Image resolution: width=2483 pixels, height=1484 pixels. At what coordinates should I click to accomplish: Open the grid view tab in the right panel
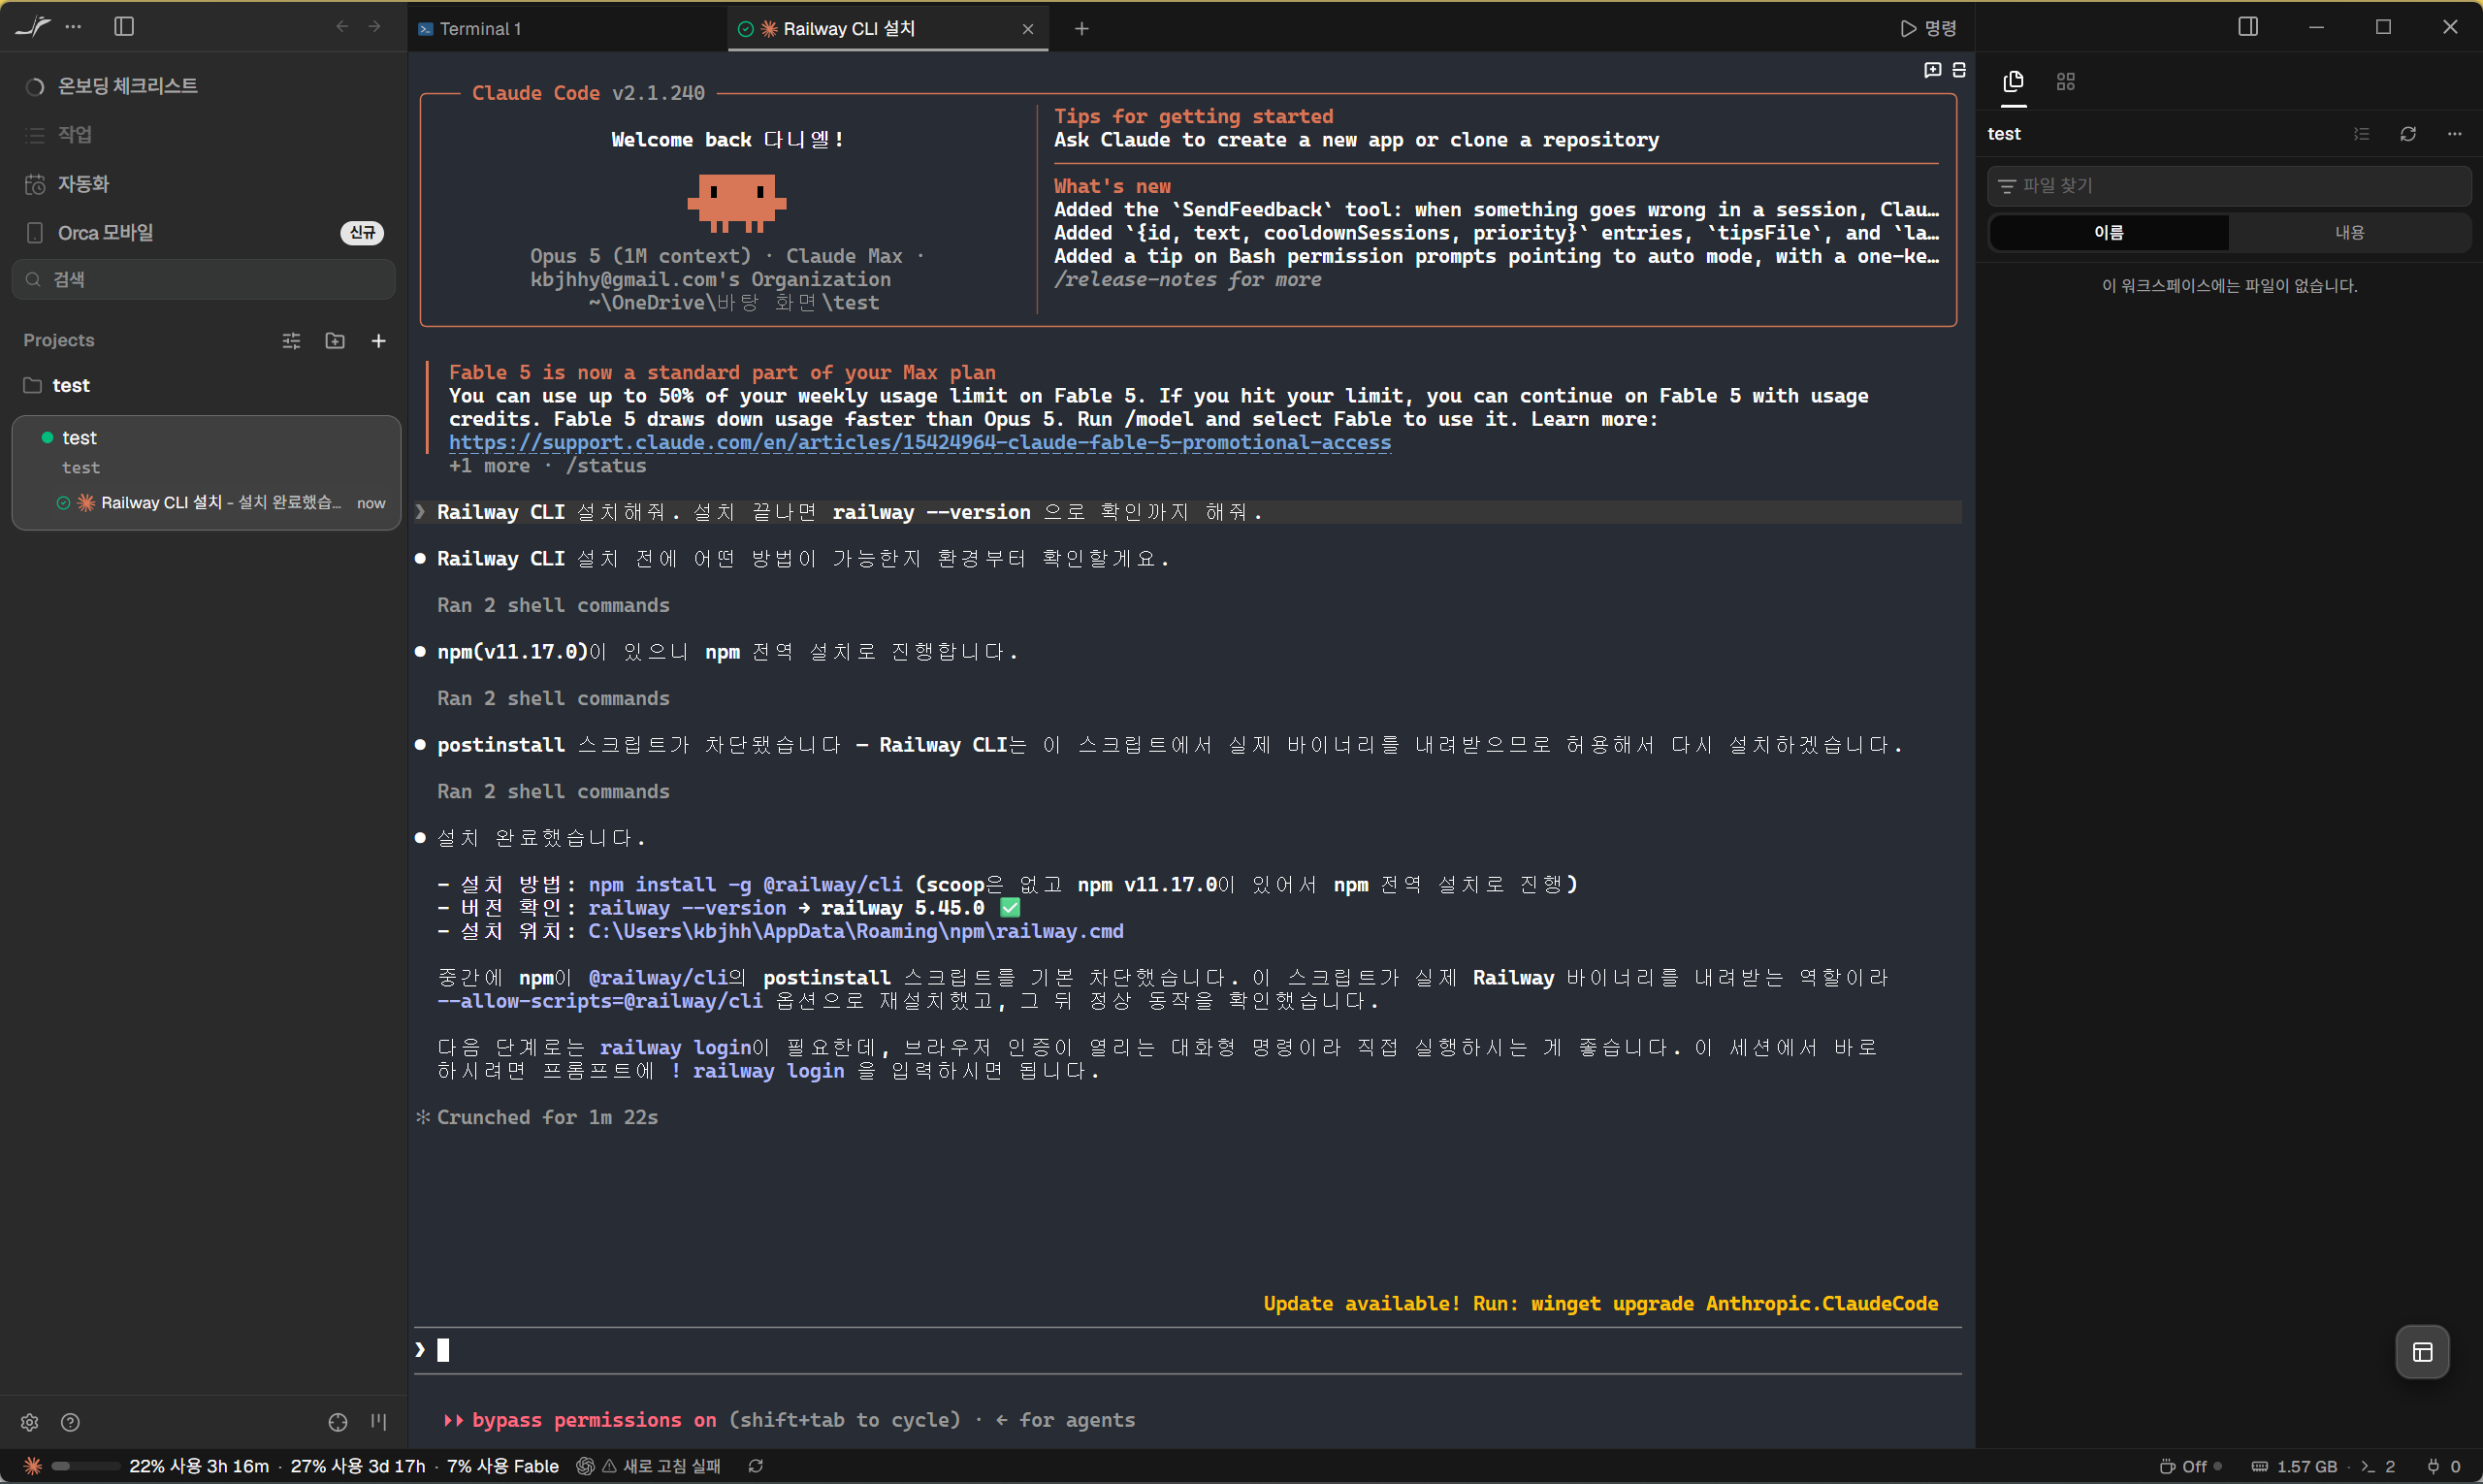tap(2066, 82)
